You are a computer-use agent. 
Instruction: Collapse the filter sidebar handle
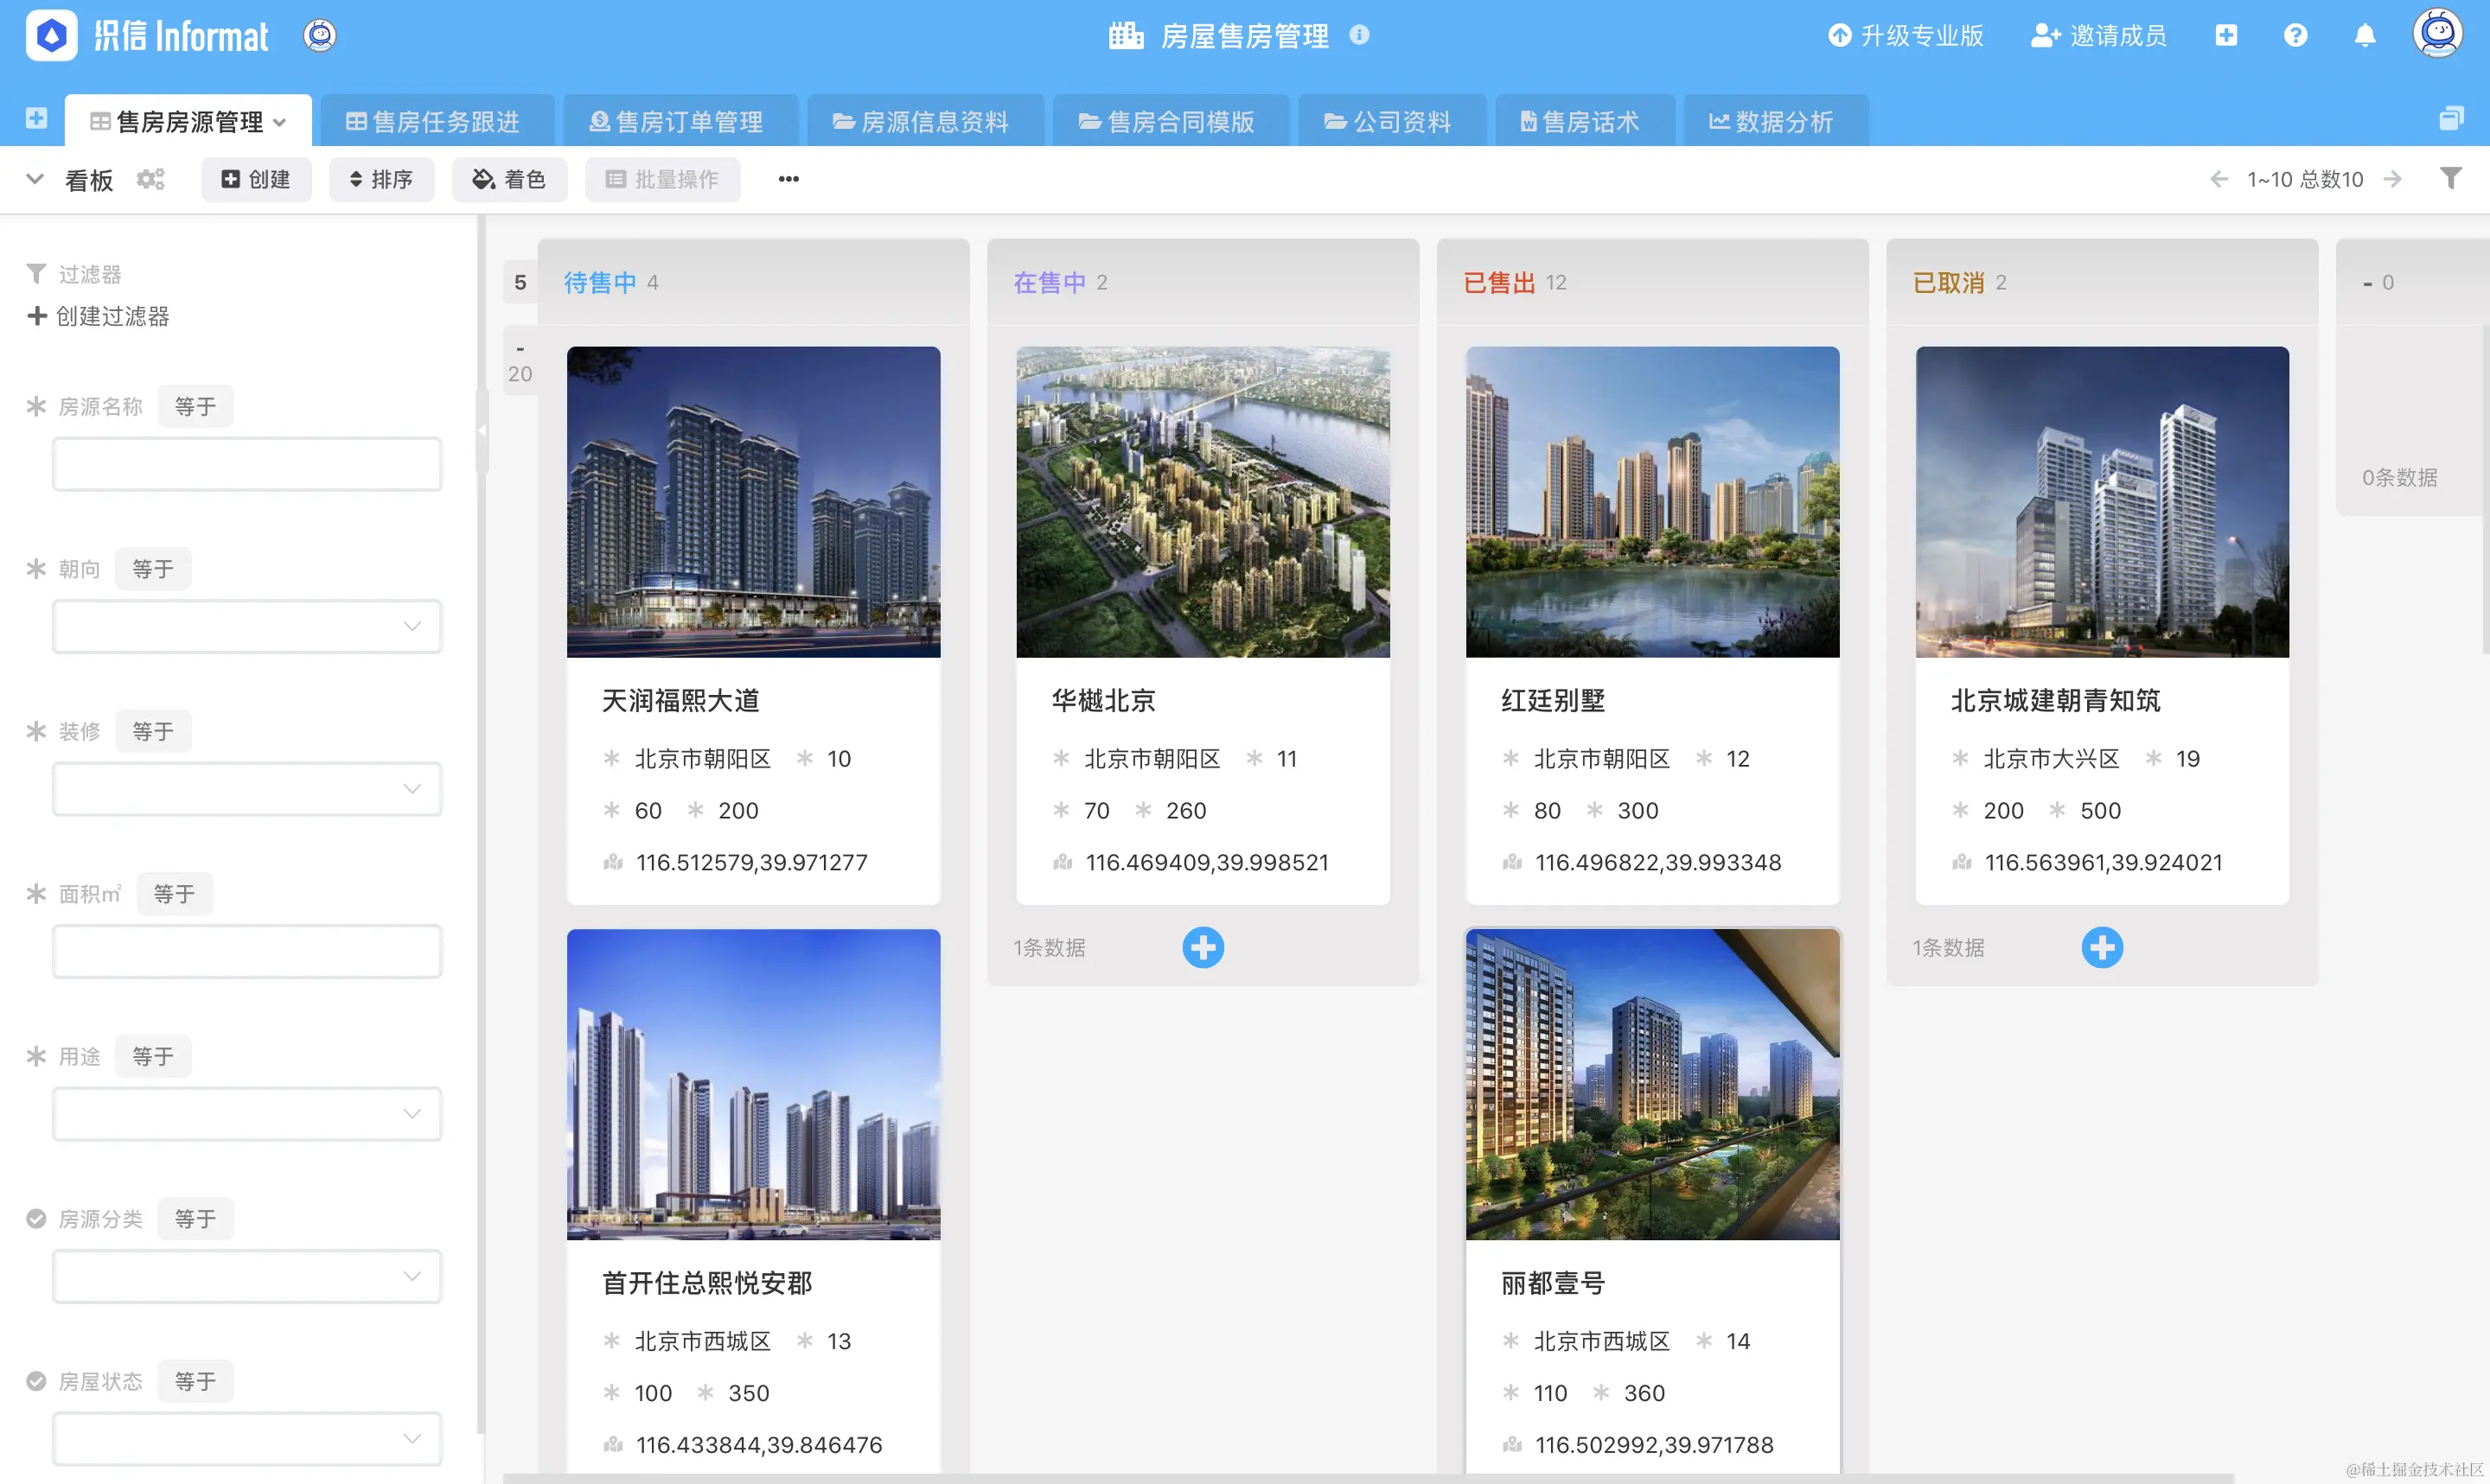(482, 430)
